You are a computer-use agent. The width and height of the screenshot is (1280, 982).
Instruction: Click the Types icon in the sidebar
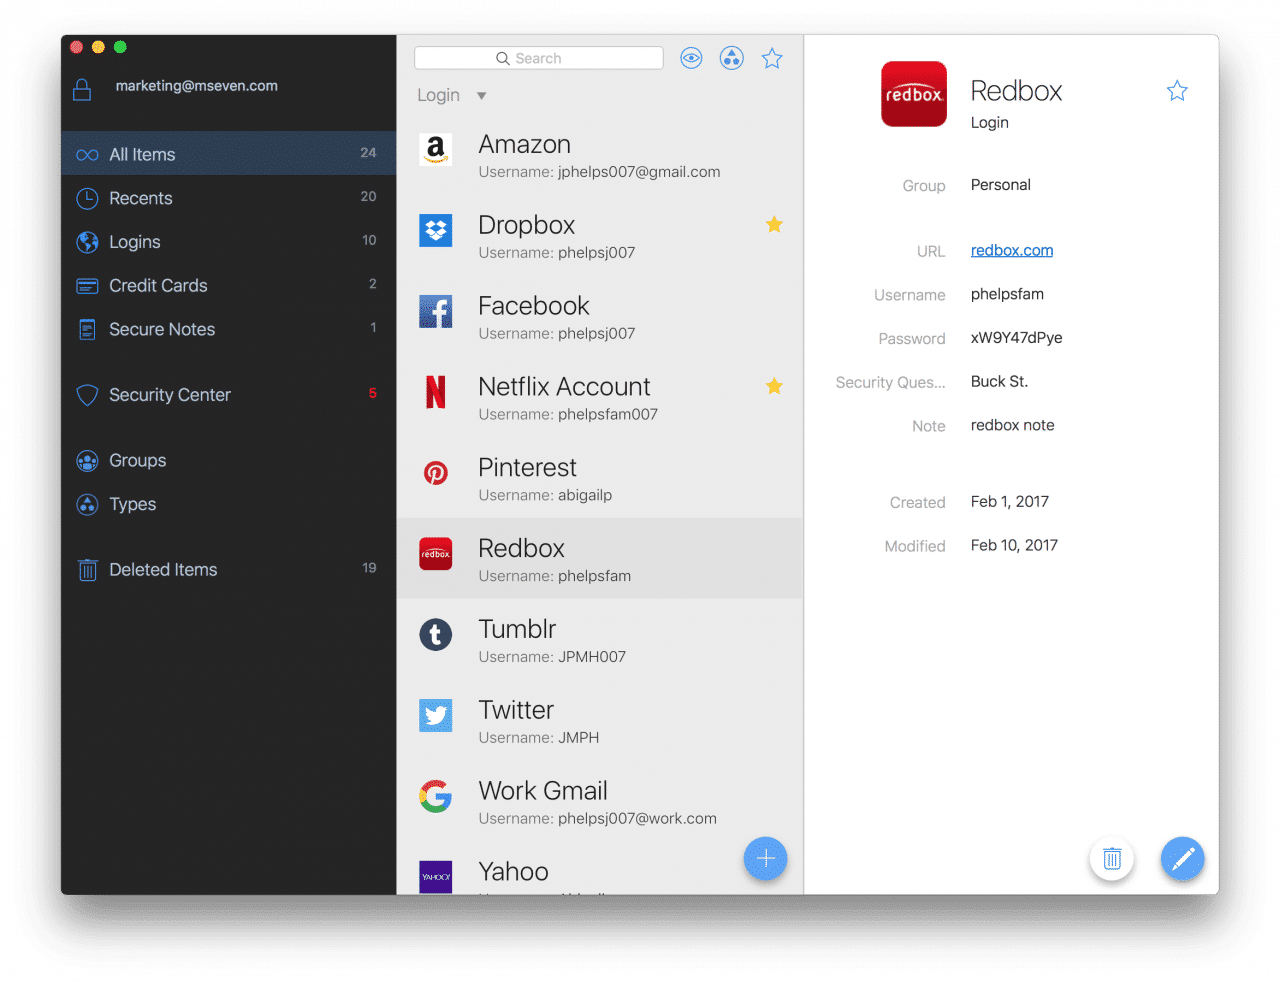(x=87, y=504)
